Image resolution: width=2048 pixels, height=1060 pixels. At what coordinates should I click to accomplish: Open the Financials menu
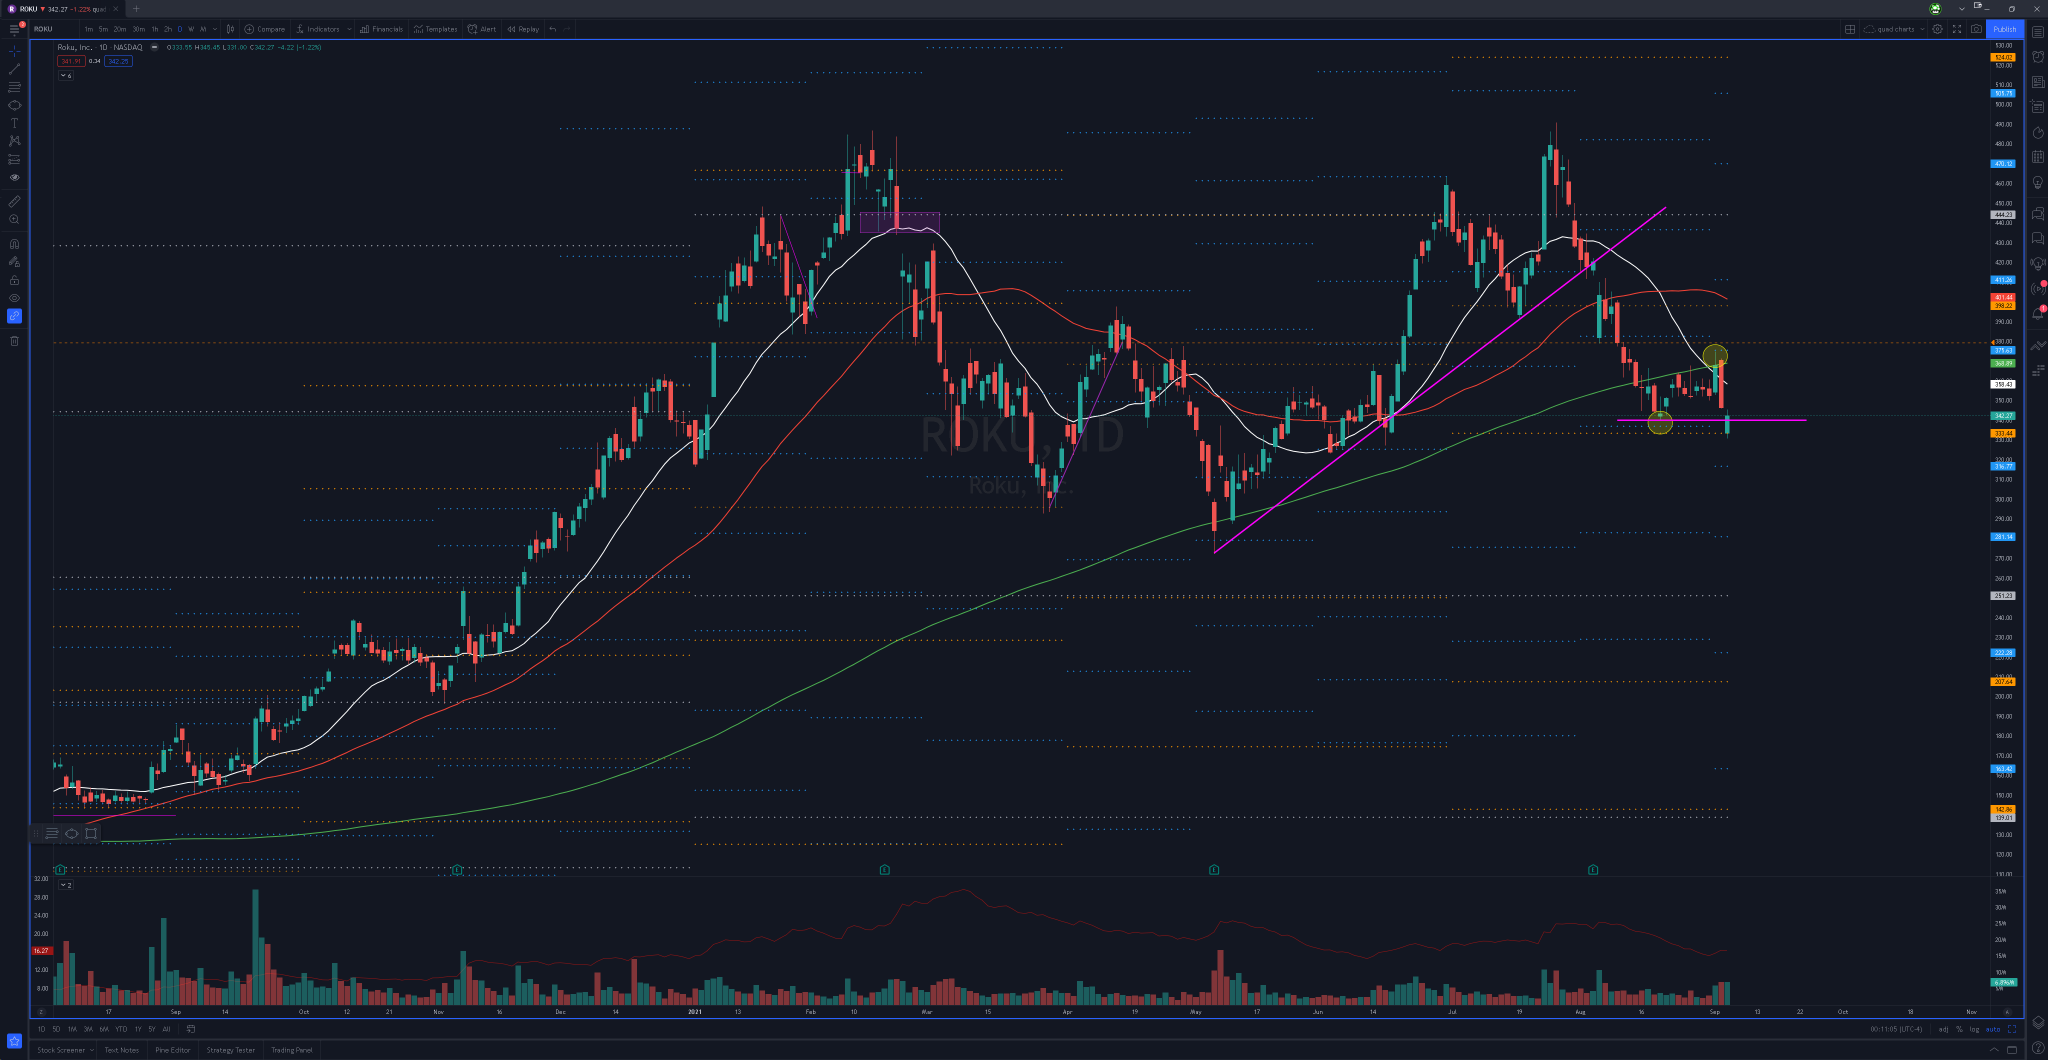click(381, 29)
